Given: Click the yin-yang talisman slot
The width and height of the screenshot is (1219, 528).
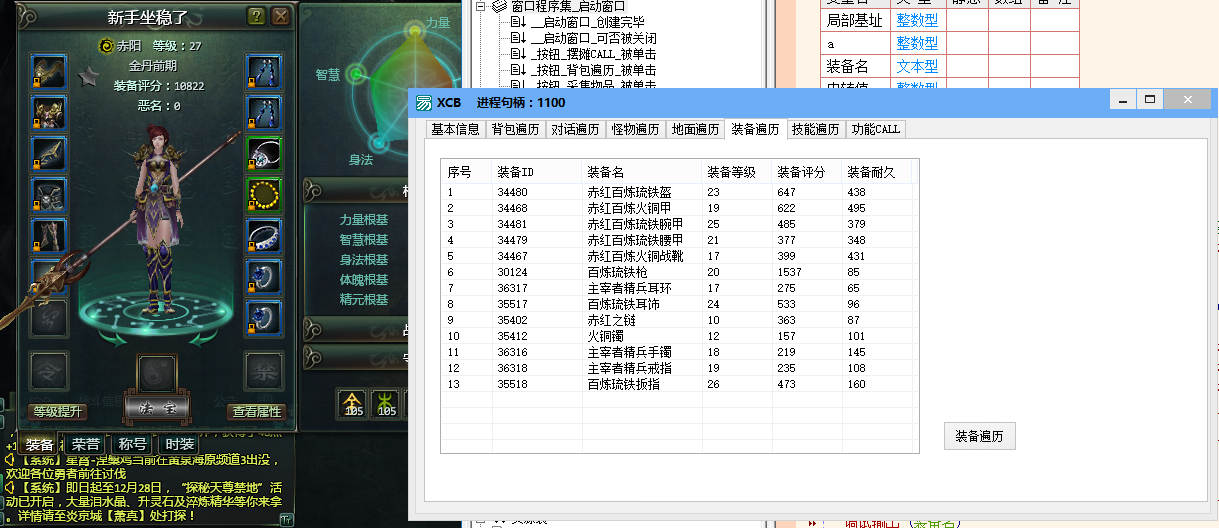Looking at the screenshot, I should pos(156,374).
